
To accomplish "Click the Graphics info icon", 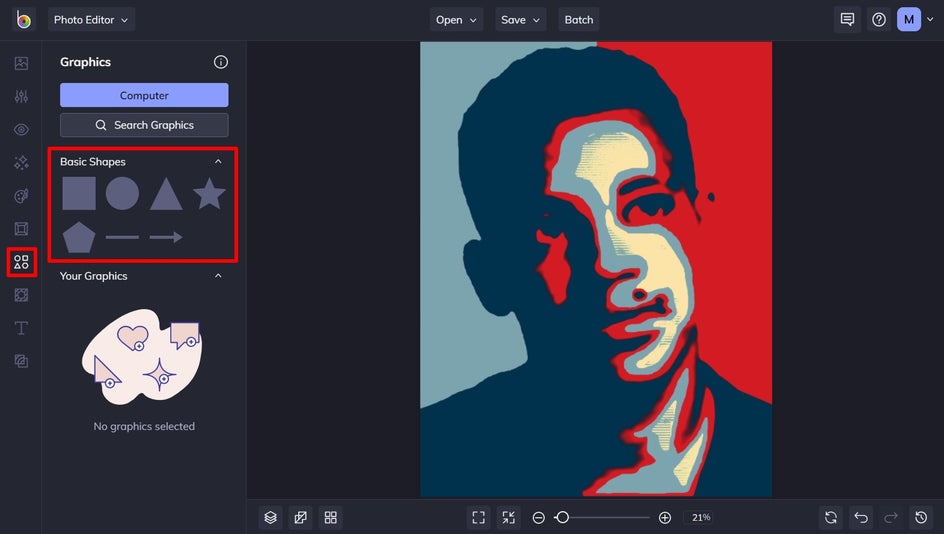I will pyautogui.click(x=221, y=62).
